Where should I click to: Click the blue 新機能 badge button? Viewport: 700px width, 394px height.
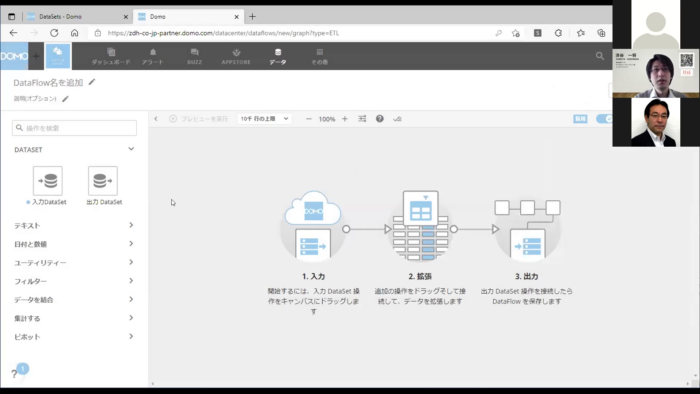coord(580,119)
